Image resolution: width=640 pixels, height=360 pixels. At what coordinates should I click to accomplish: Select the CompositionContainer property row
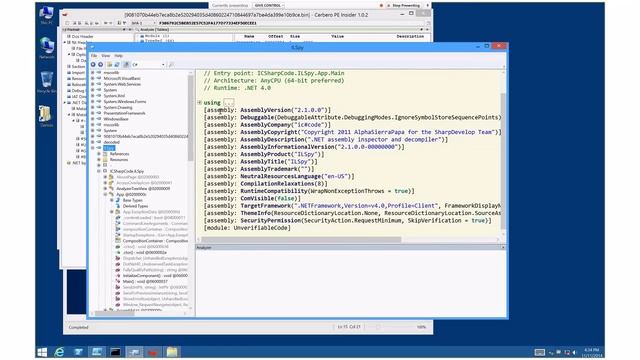pyautogui.click(x=156, y=241)
